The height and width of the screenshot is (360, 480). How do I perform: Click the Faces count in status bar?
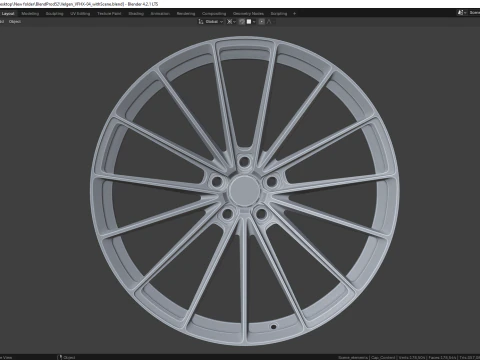pyautogui.click(x=442, y=357)
